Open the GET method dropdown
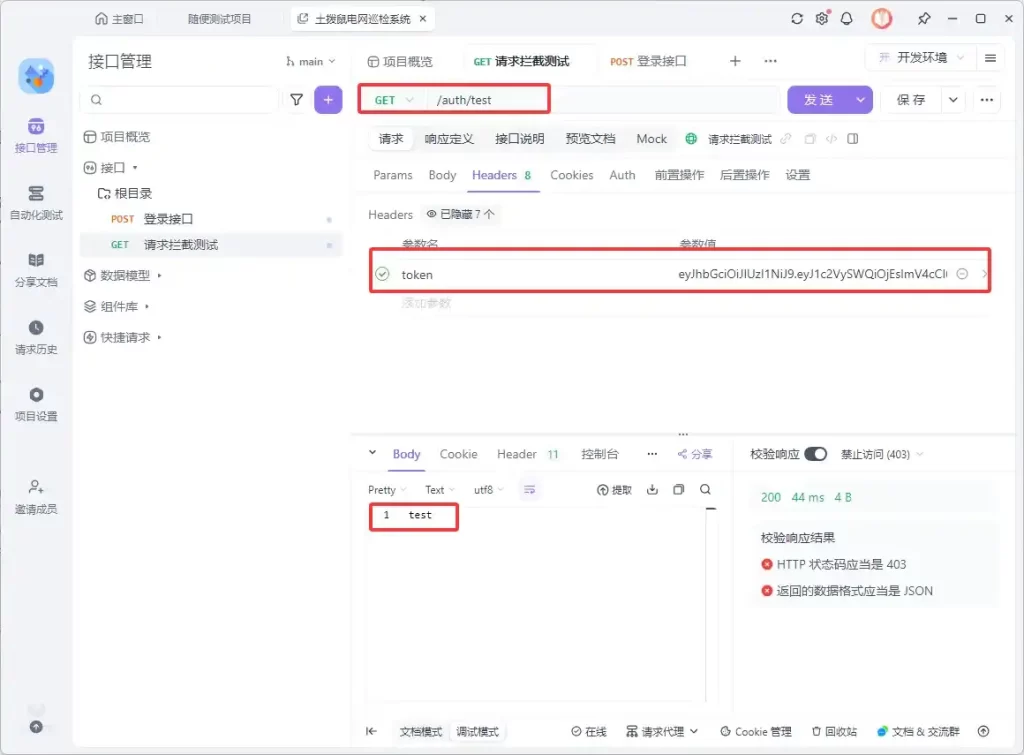Viewport: 1024px width, 755px height. tap(393, 100)
